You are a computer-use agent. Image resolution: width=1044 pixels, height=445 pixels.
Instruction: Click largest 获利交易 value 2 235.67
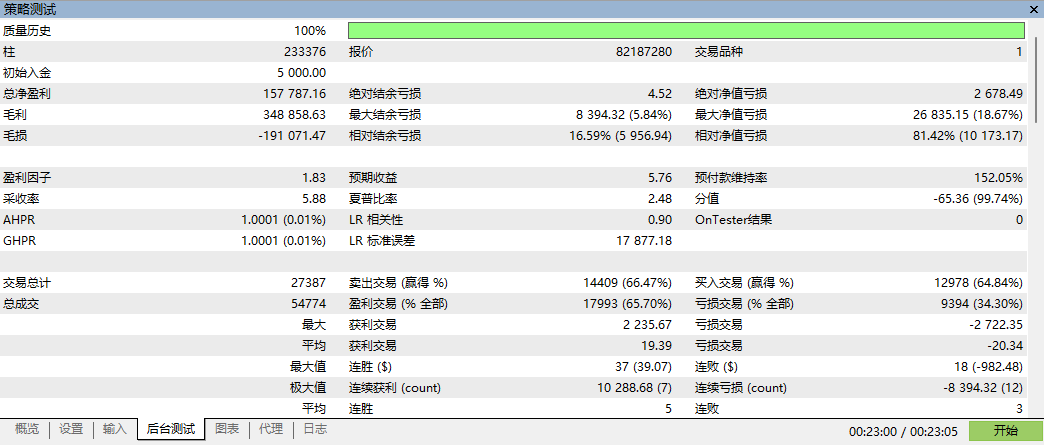(x=650, y=325)
